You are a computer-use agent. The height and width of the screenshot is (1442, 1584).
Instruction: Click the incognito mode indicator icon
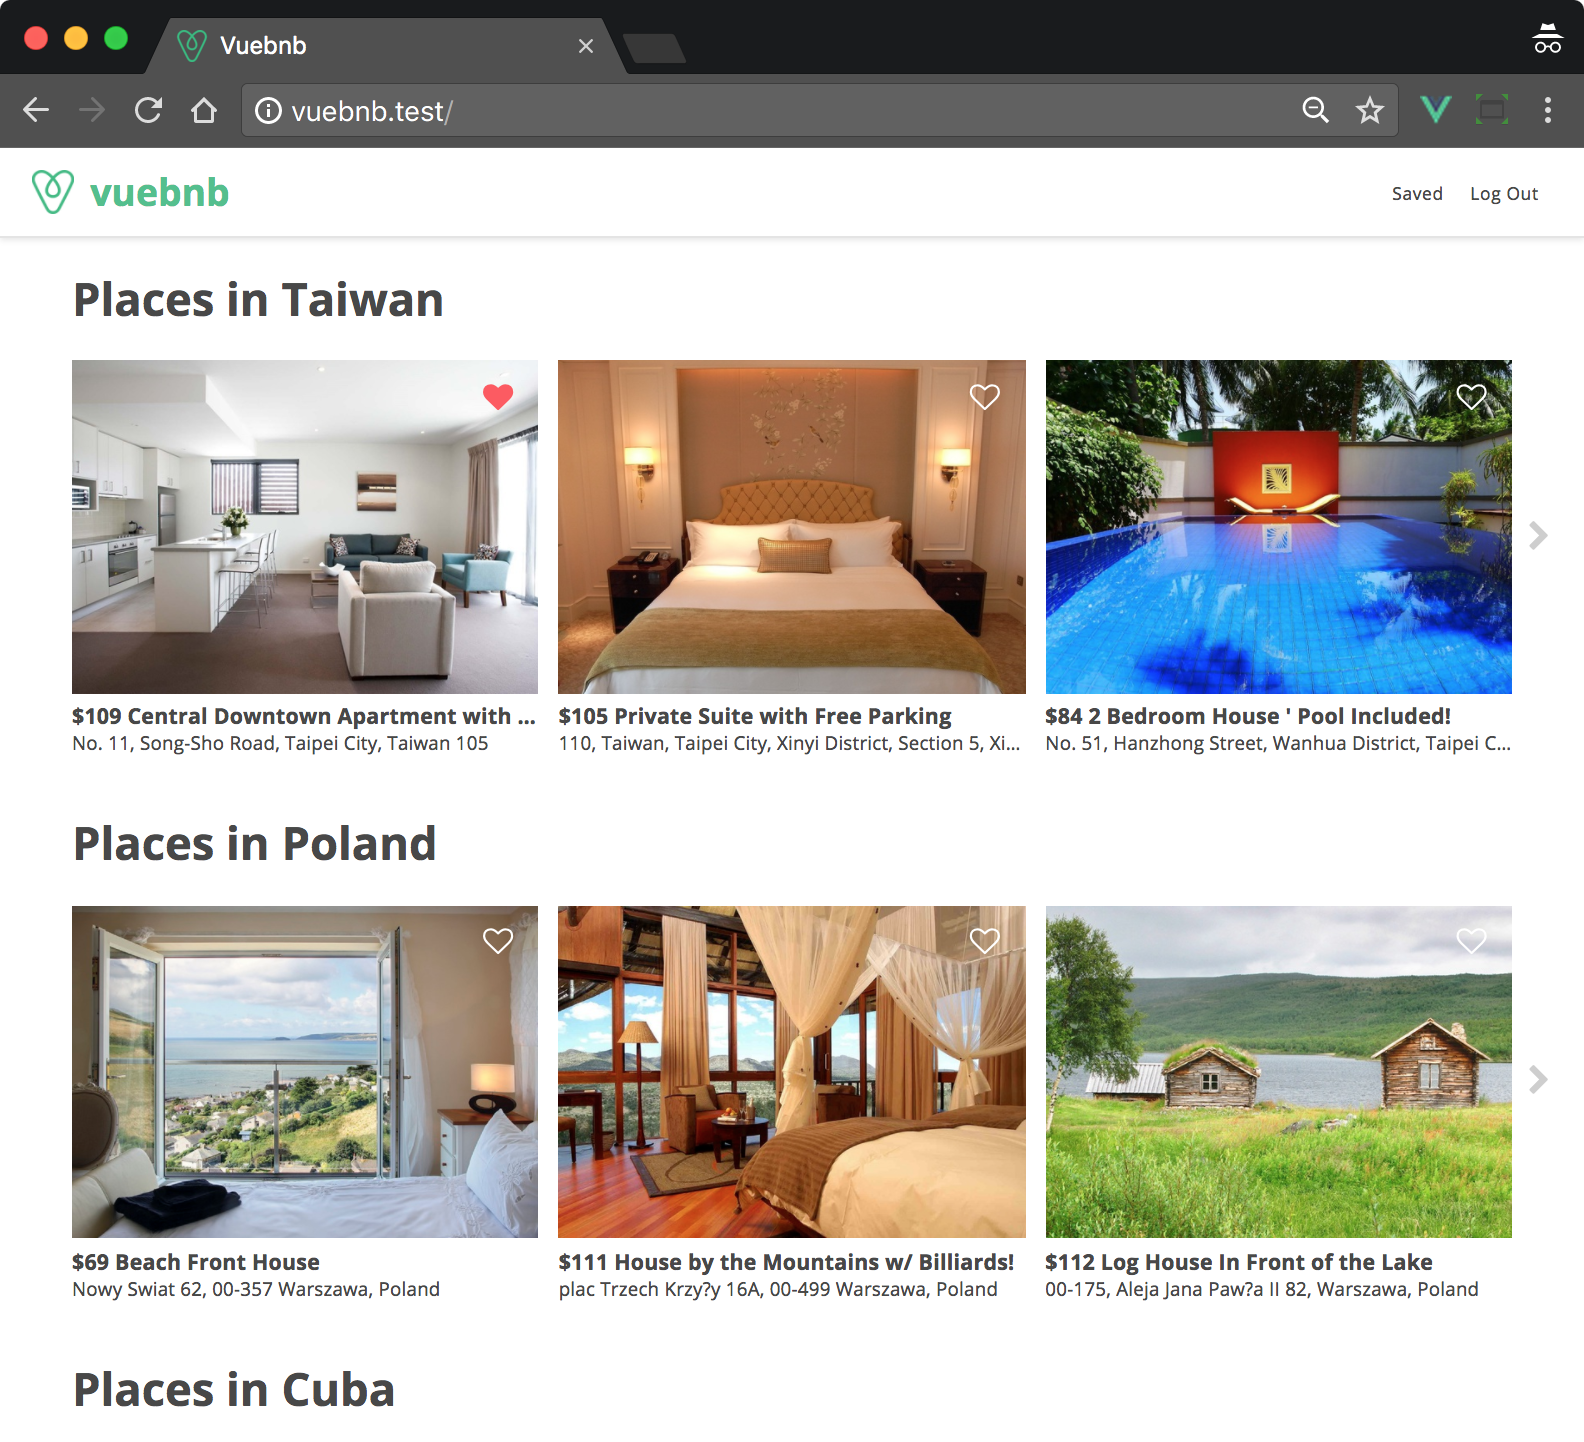coord(1547,39)
